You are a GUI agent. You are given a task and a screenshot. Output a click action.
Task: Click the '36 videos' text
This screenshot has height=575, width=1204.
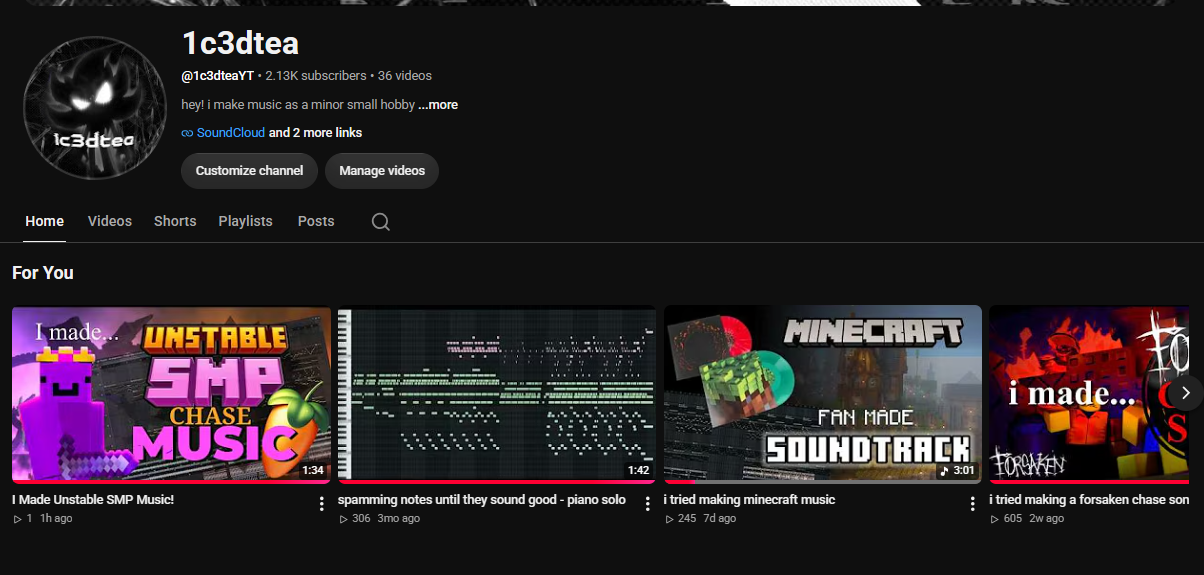(405, 76)
